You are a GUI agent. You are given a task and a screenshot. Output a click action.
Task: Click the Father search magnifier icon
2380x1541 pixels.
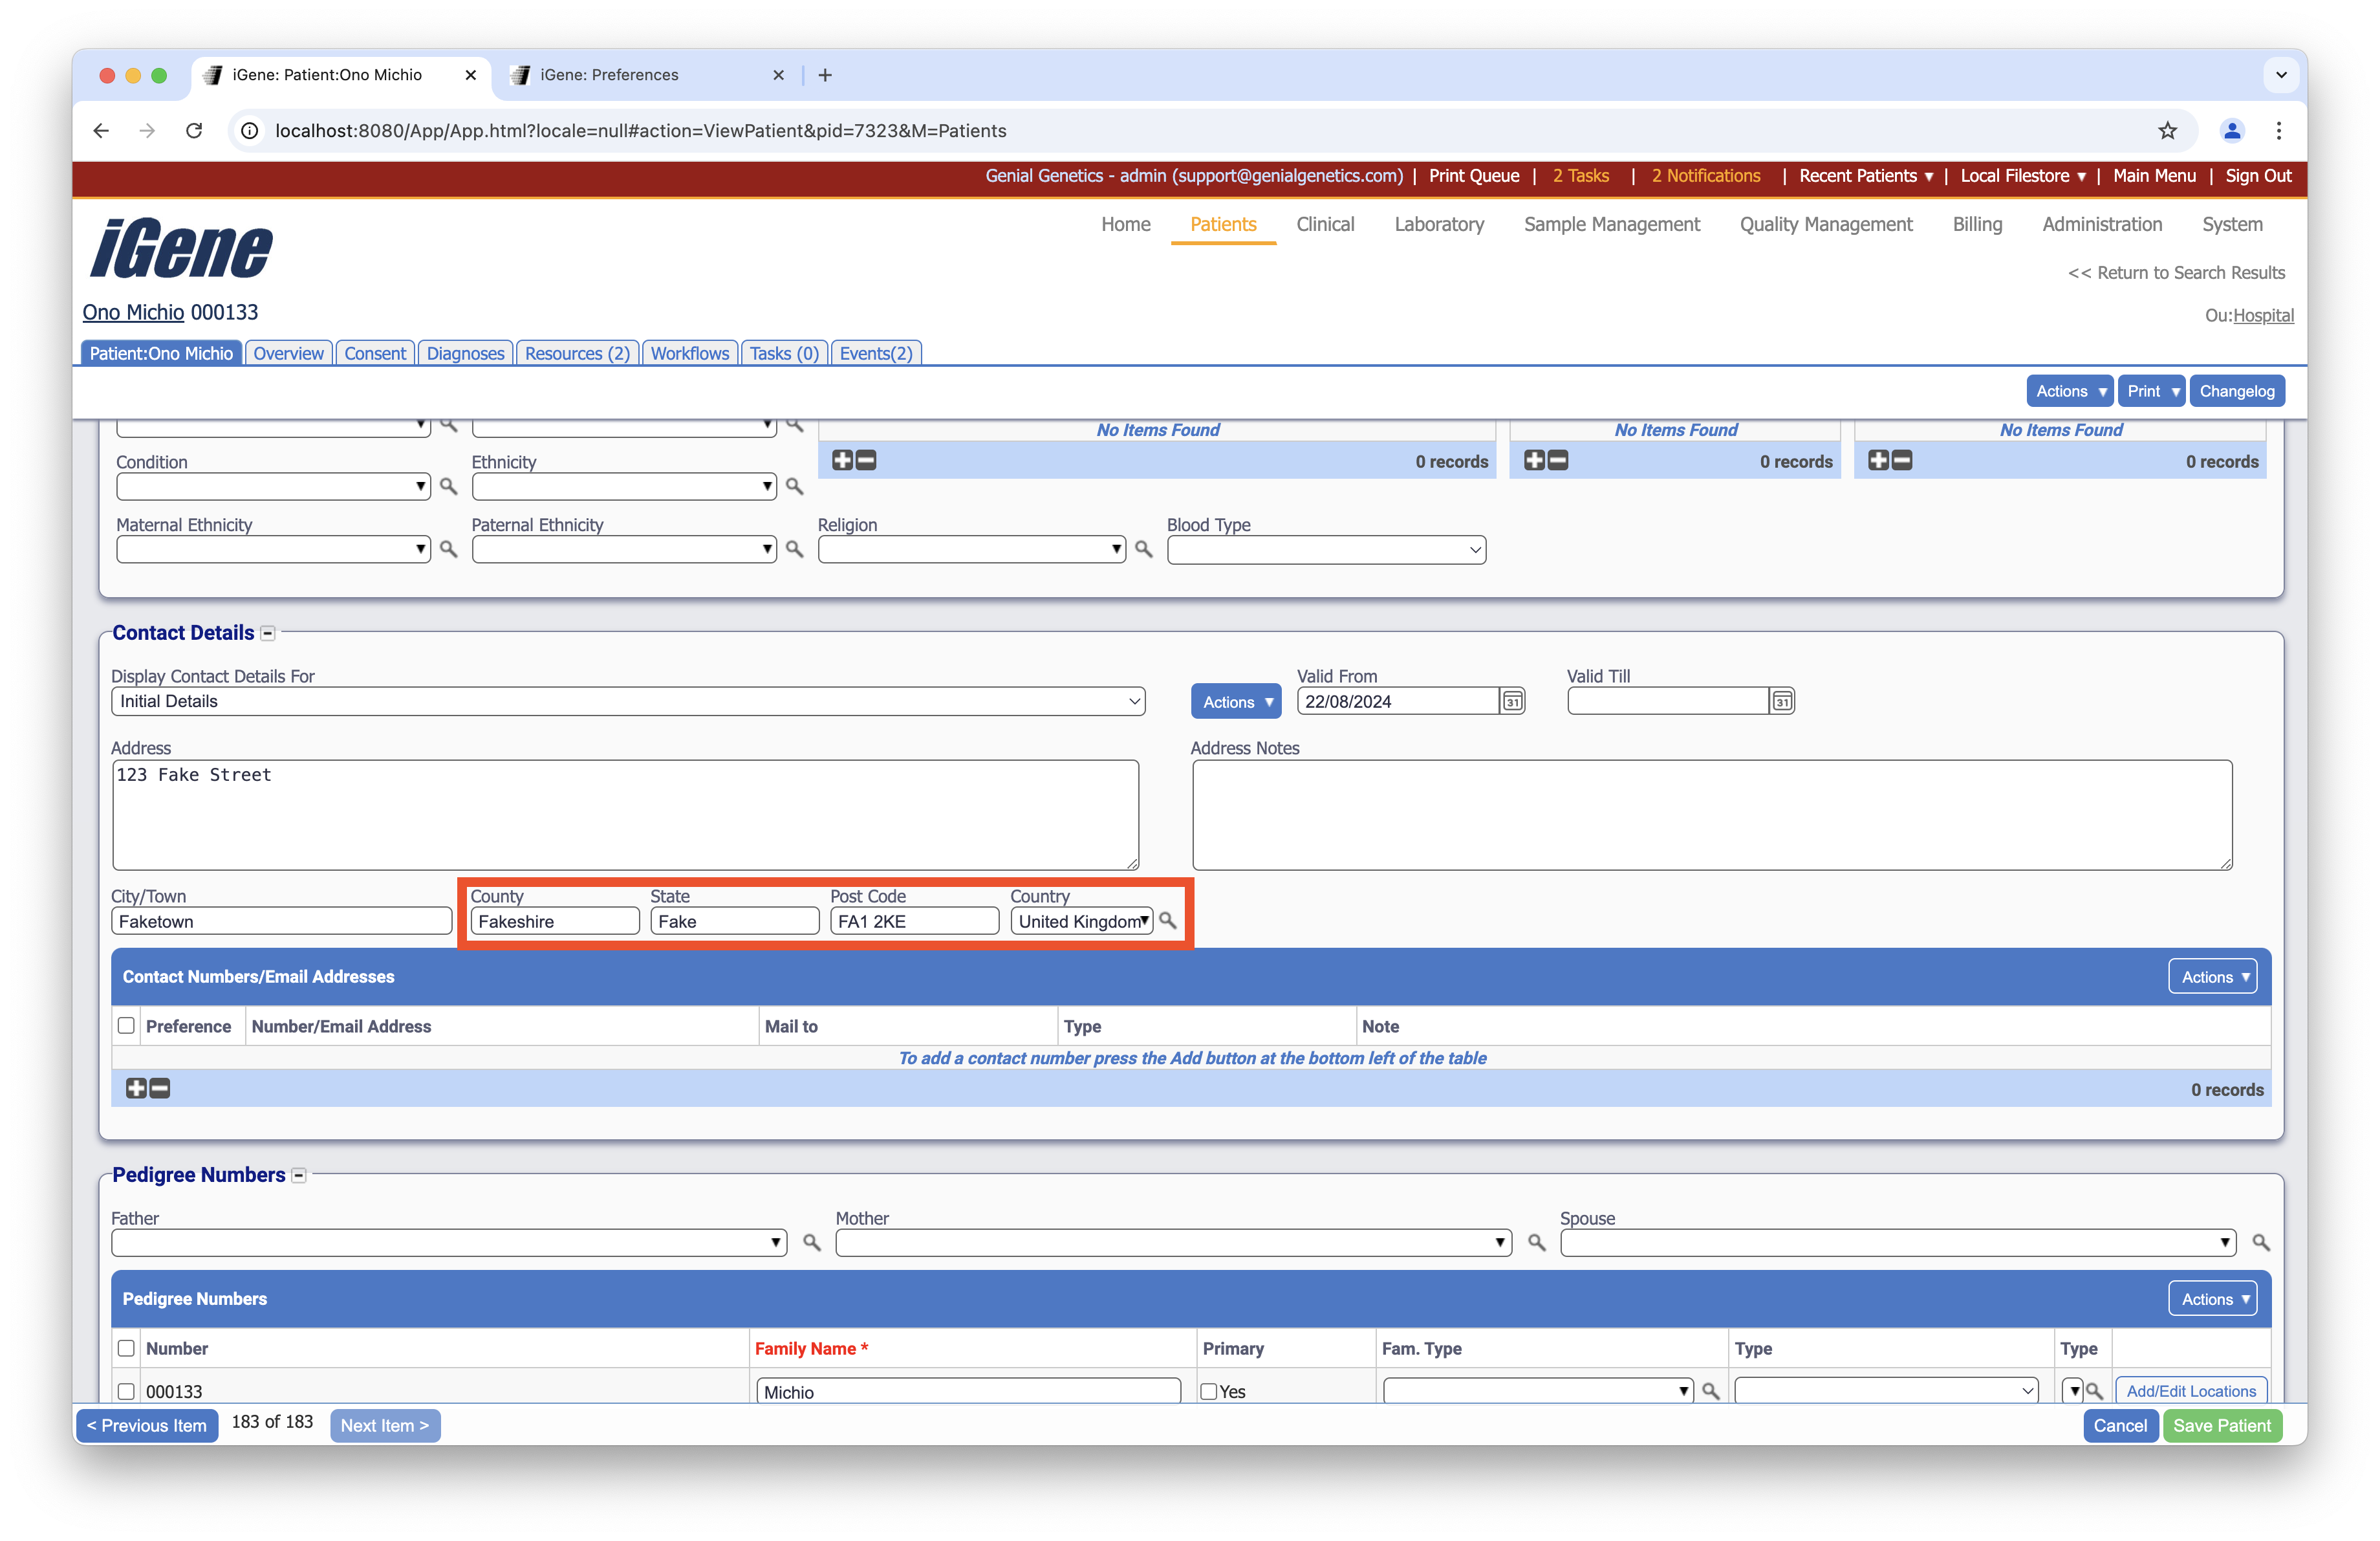(811, 1242)
